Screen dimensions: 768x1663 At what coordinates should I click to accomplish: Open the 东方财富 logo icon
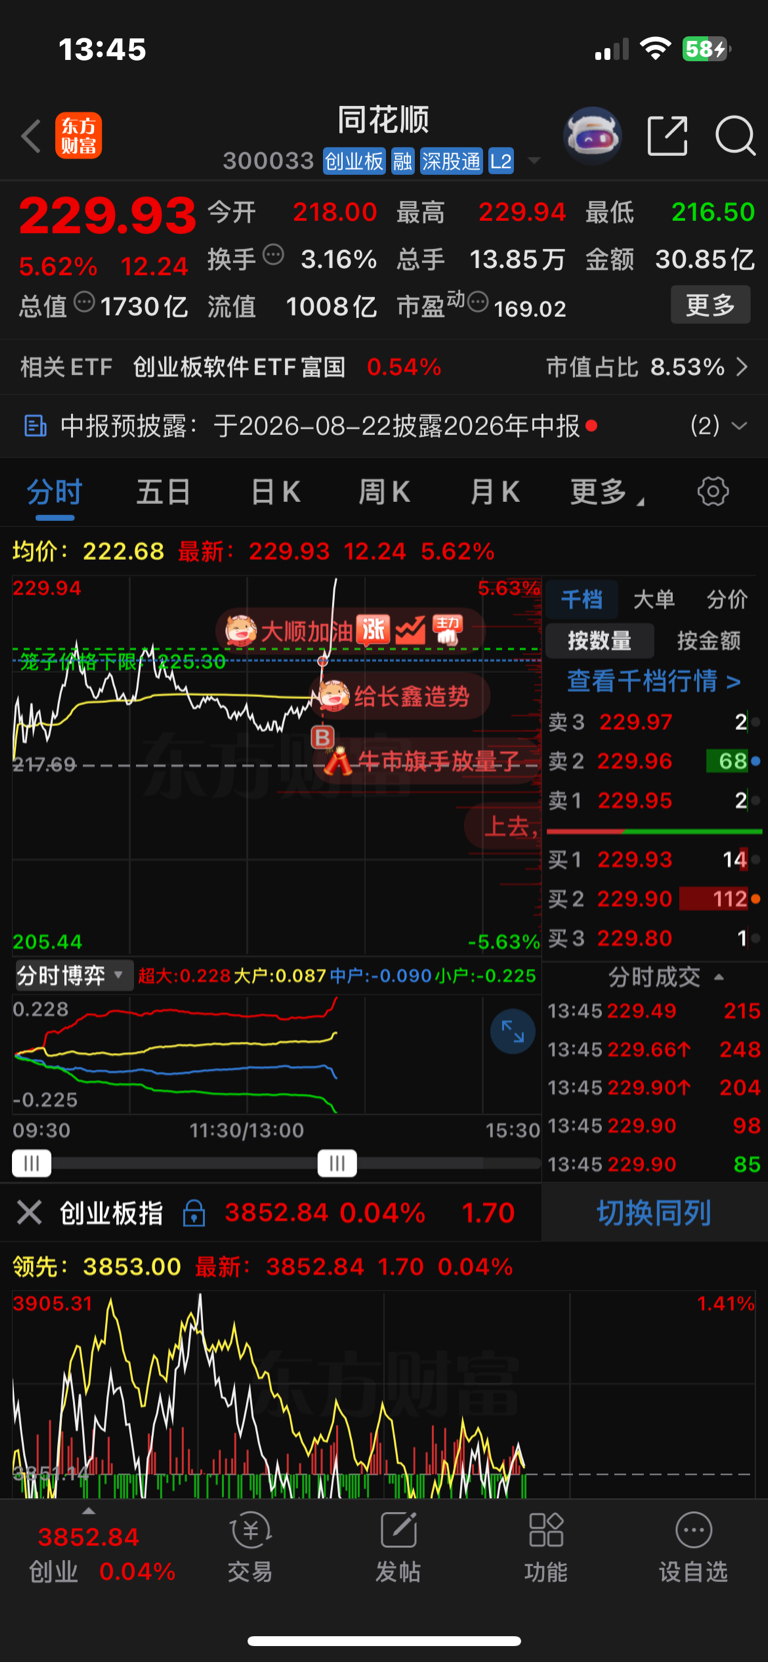pos(78,136)
